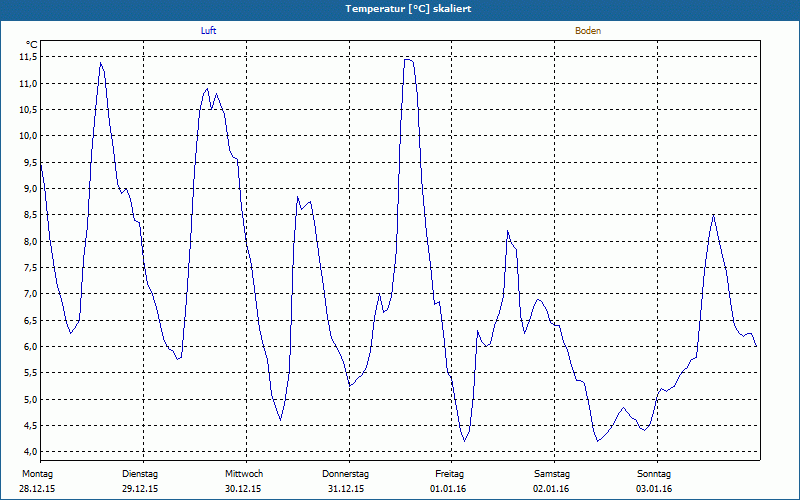This screenshot has height=500, width=800.
Task: Click the 8,0 y-axis value
Action: pos(30,241)
